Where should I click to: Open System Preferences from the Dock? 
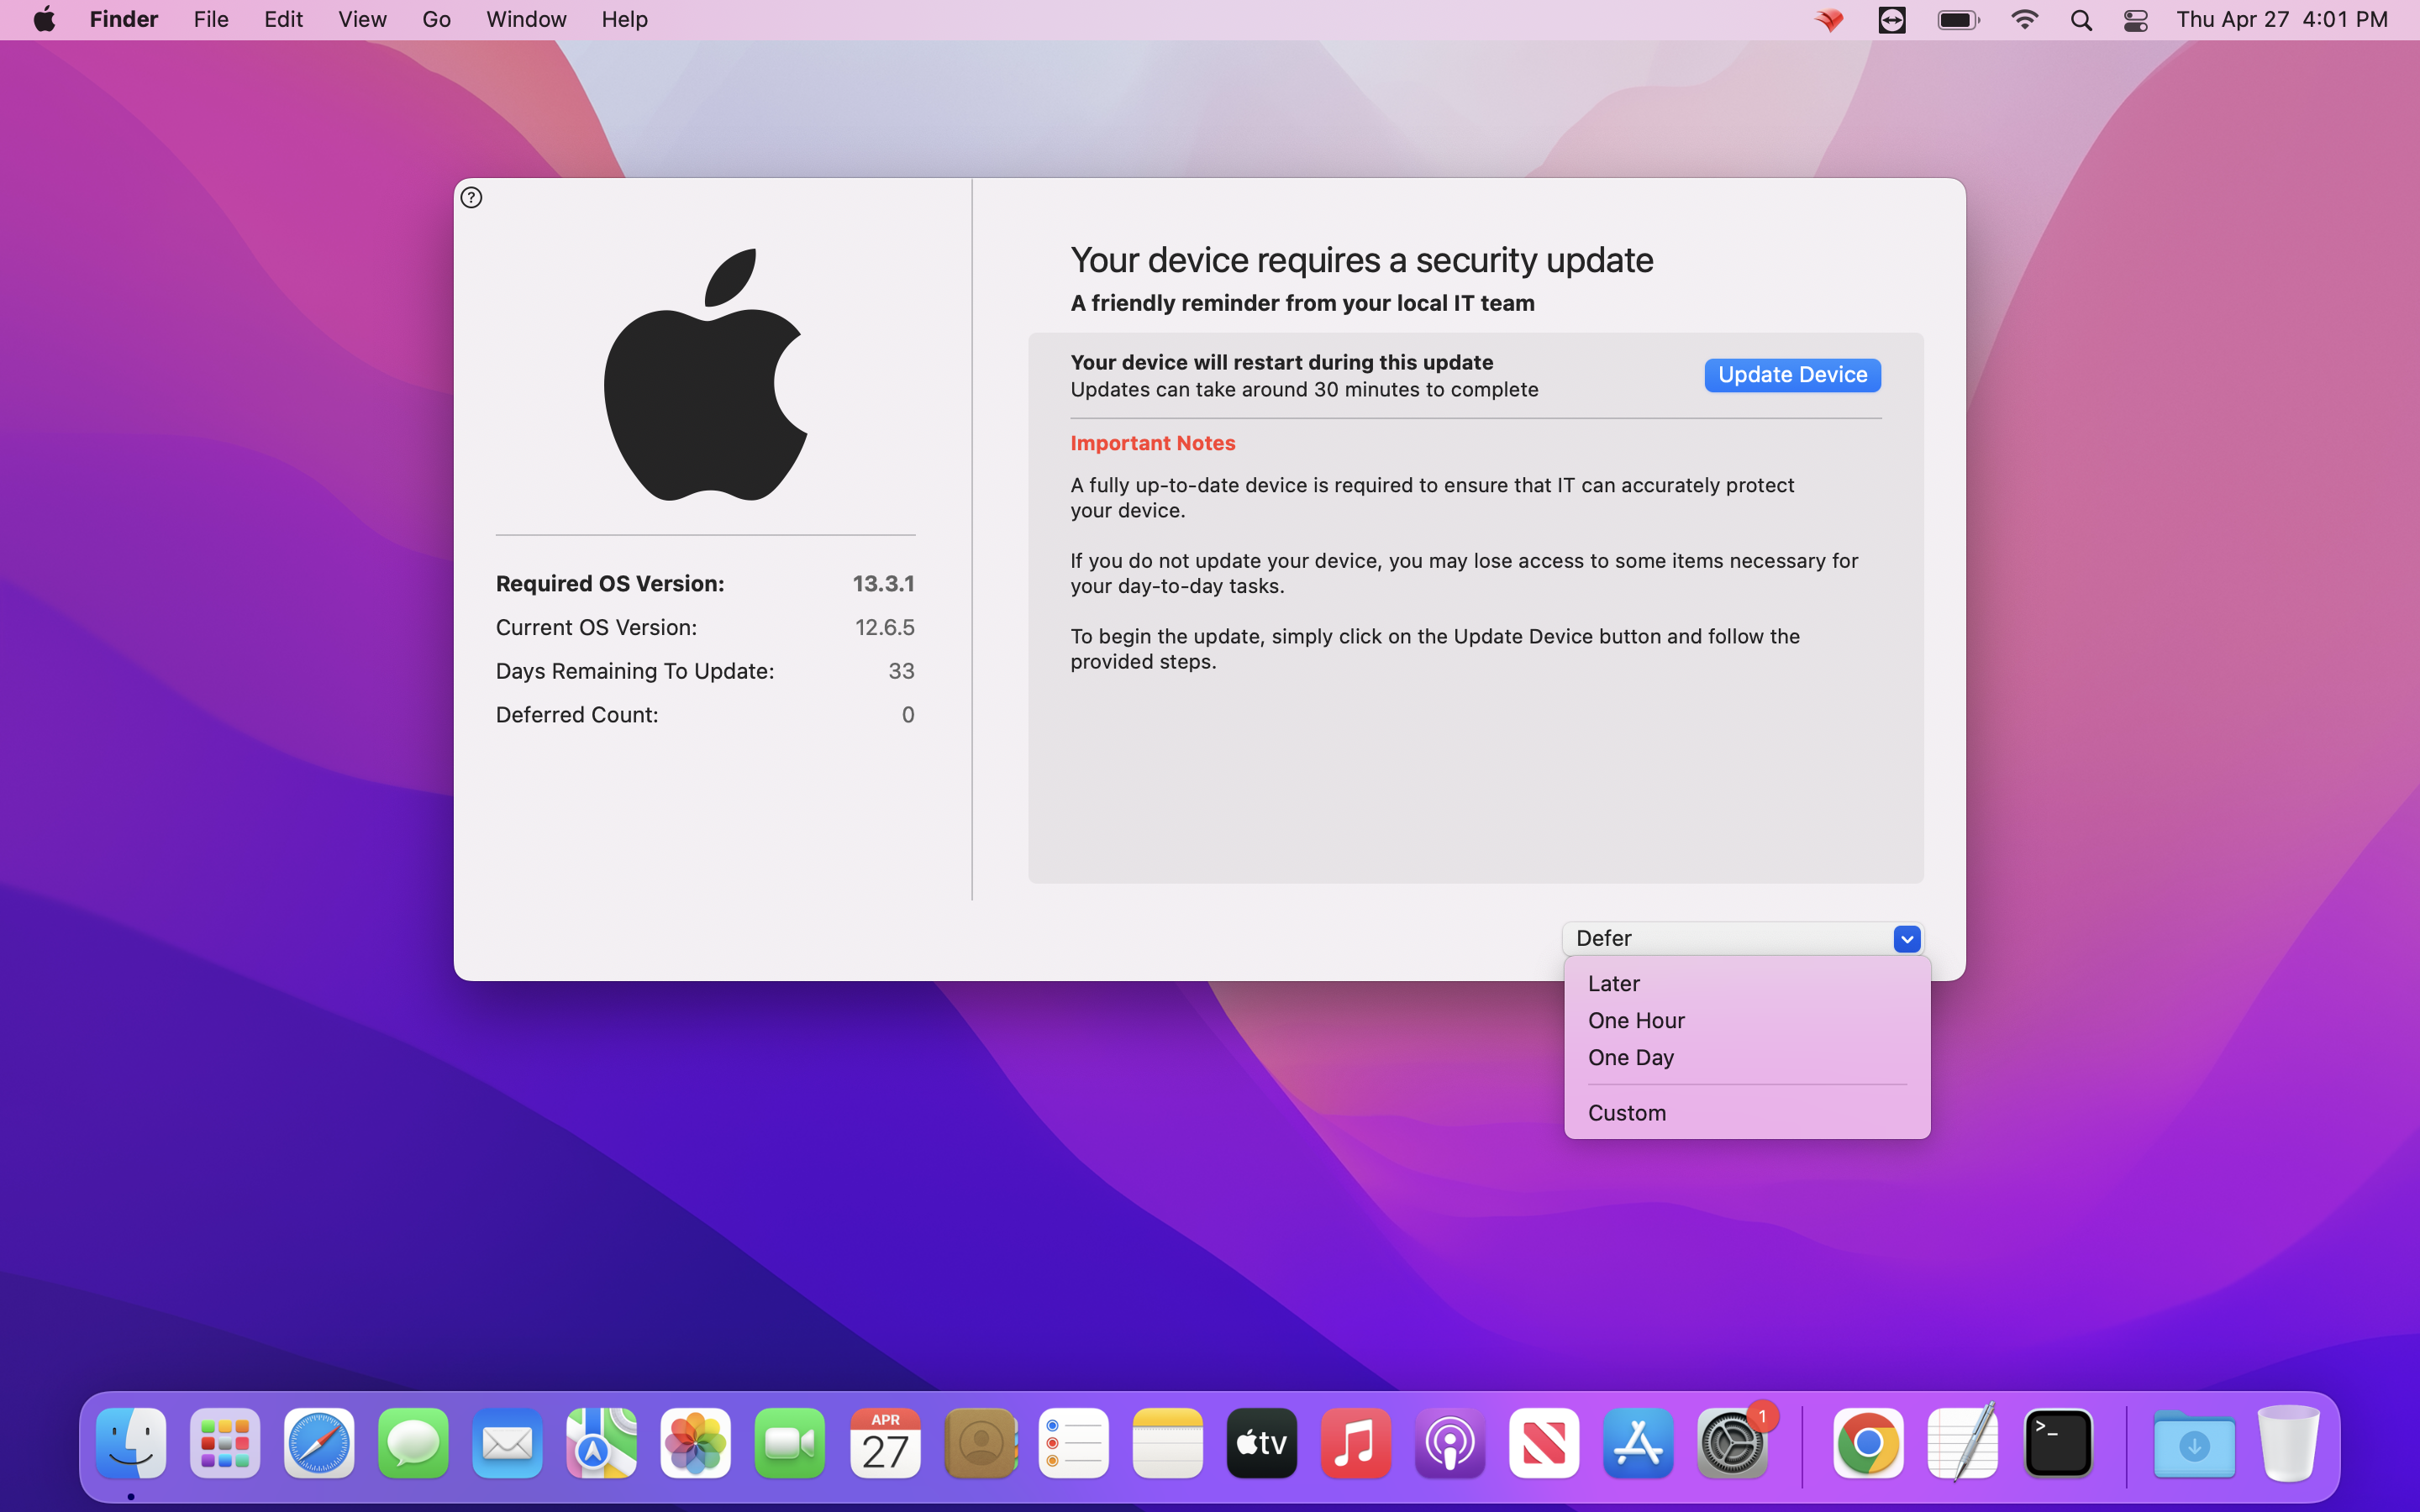click(1732, 1443)
